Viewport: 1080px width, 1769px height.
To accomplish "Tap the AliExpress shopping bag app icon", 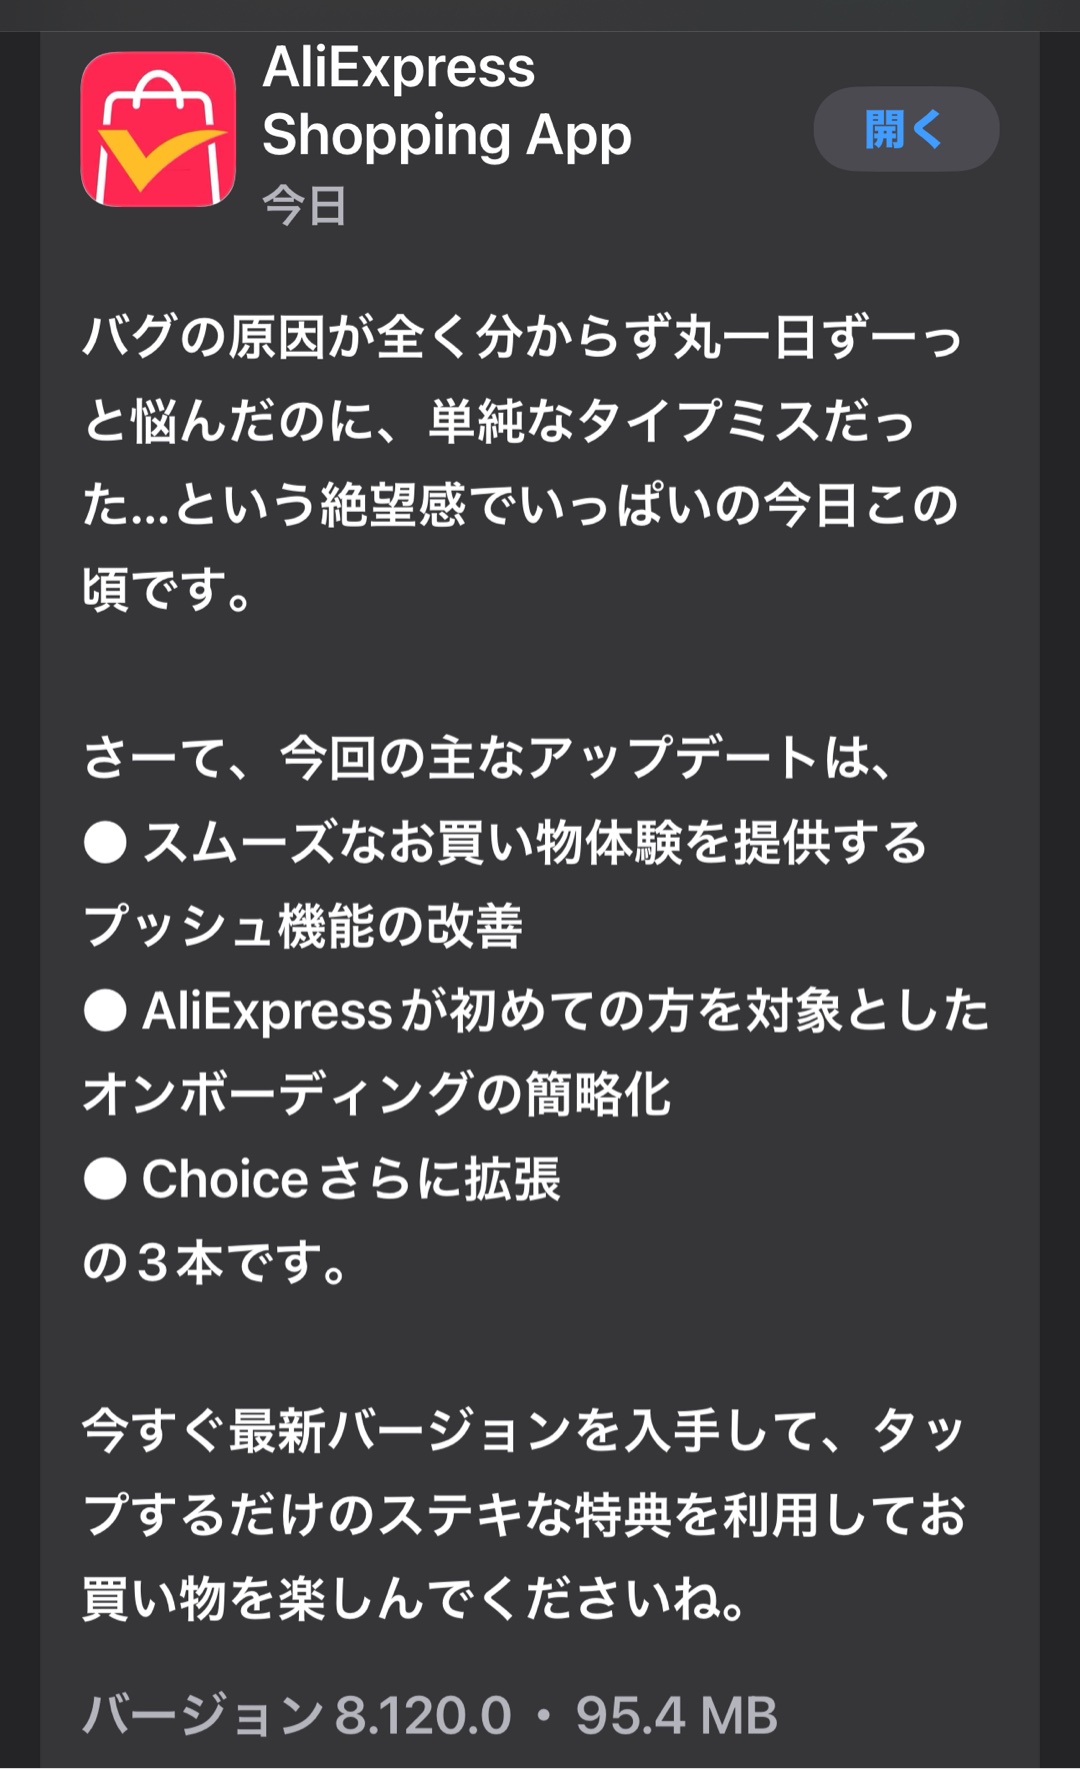I will tap(158, 129).
